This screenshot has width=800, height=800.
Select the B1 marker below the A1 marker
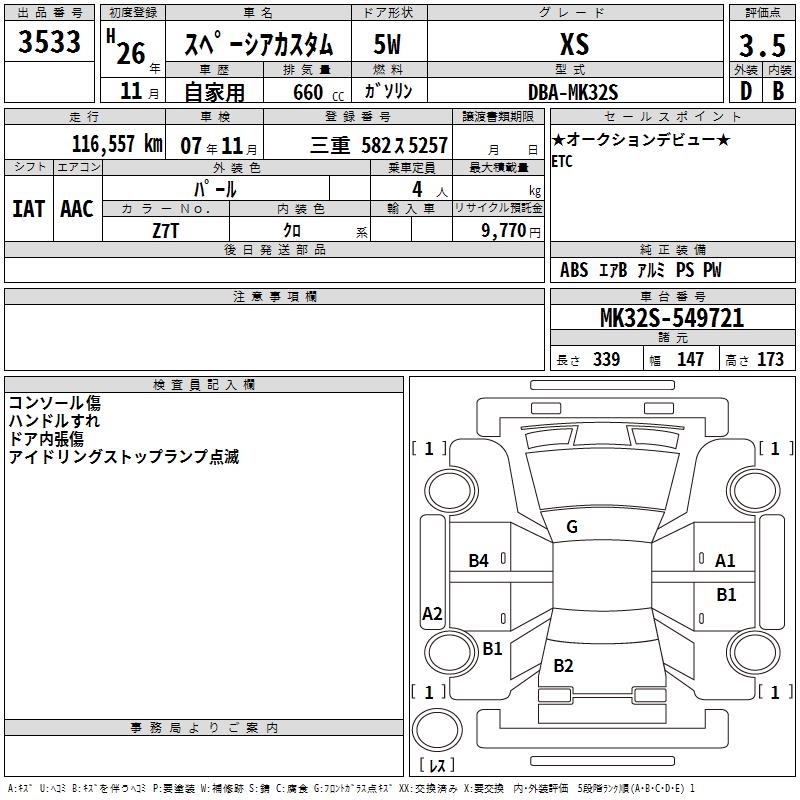725,594
